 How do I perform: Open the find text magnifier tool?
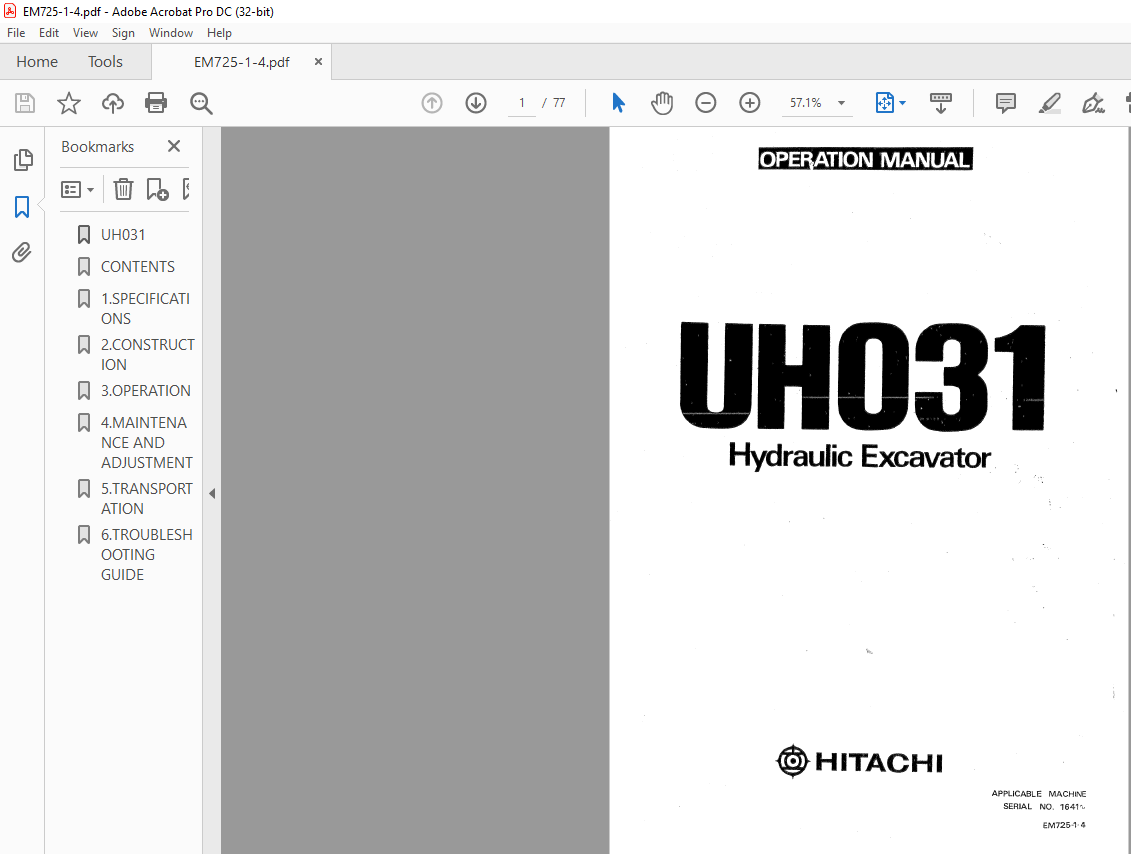[201, 103]
